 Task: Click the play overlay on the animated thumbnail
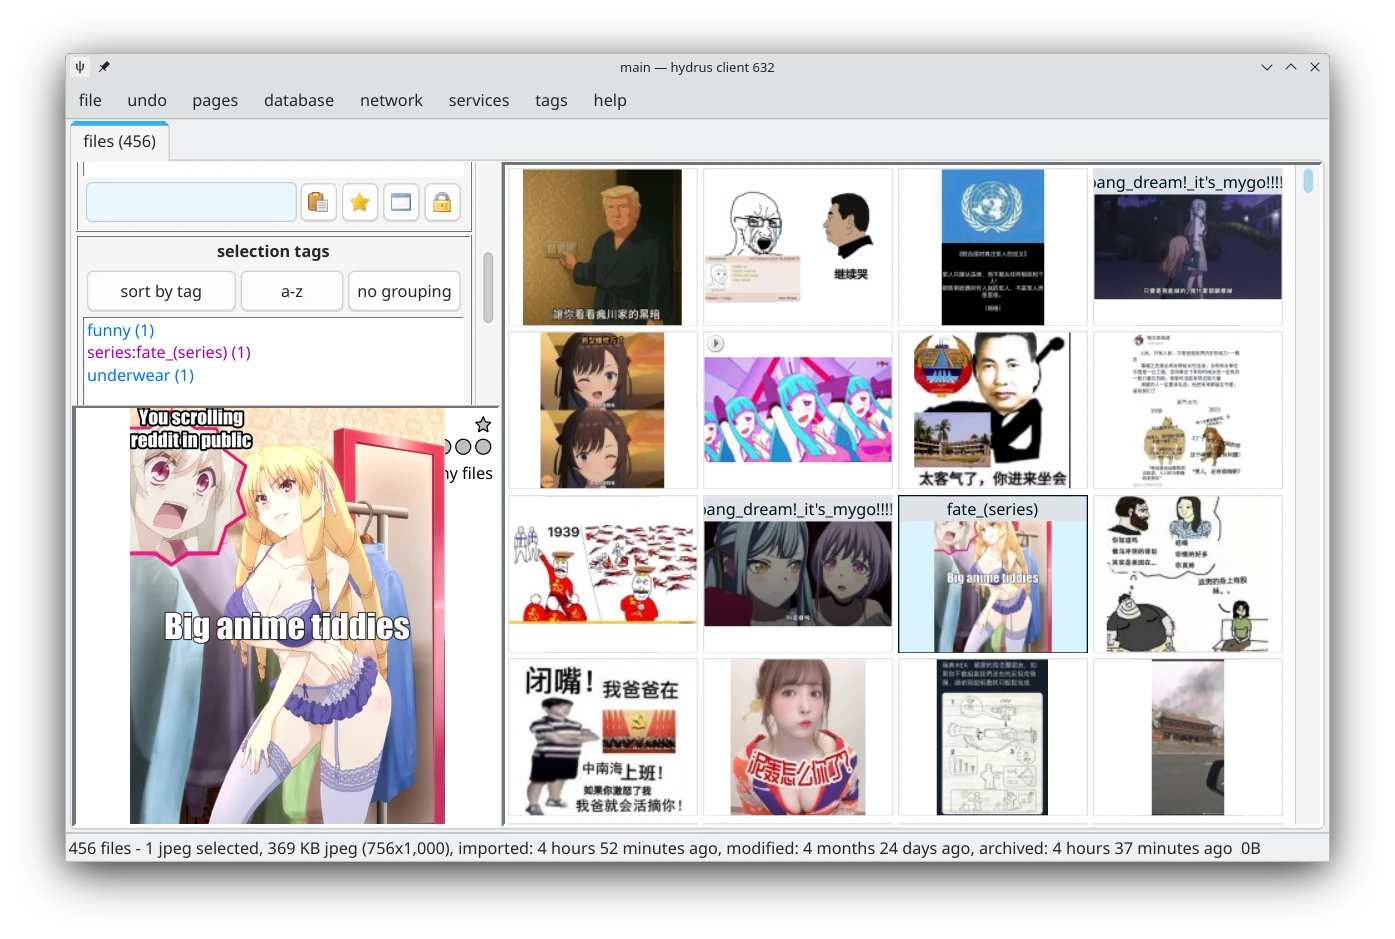point(716,343)
